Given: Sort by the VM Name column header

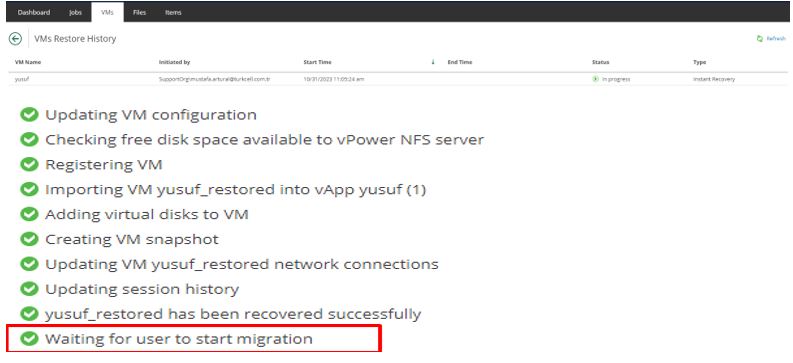Looking at the screenshot, I should click(28, 62).
